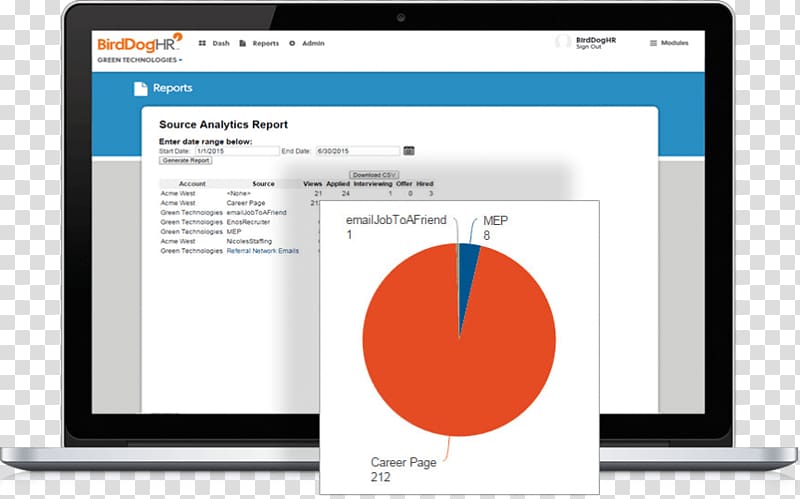
Task: Click the BirdDogHR username text
Action: coord(596,40)
